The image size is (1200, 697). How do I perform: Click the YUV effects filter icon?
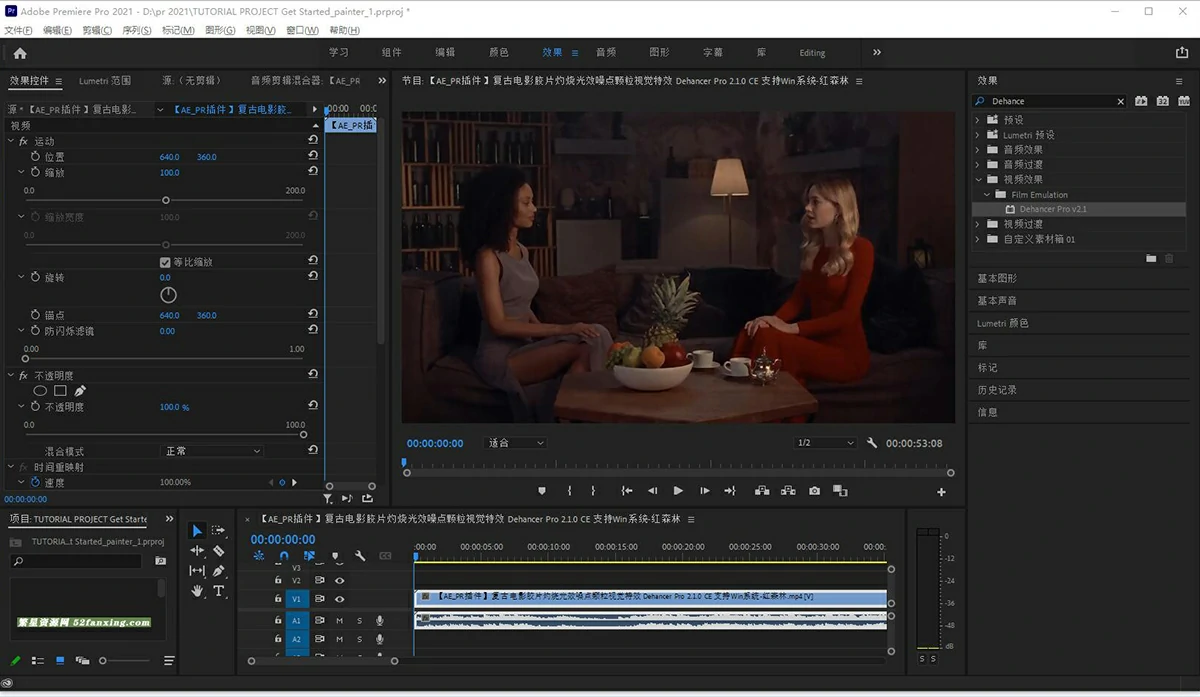tap(1184, 101)
